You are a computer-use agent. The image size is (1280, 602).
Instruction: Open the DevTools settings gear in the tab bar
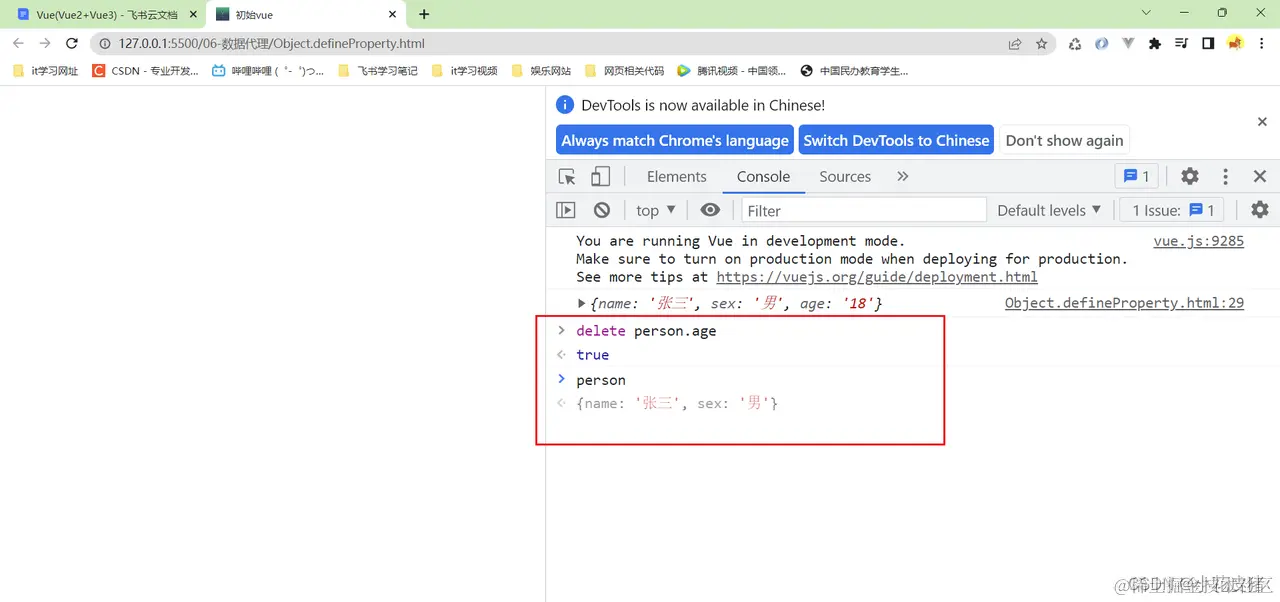tap(1190, 176)
